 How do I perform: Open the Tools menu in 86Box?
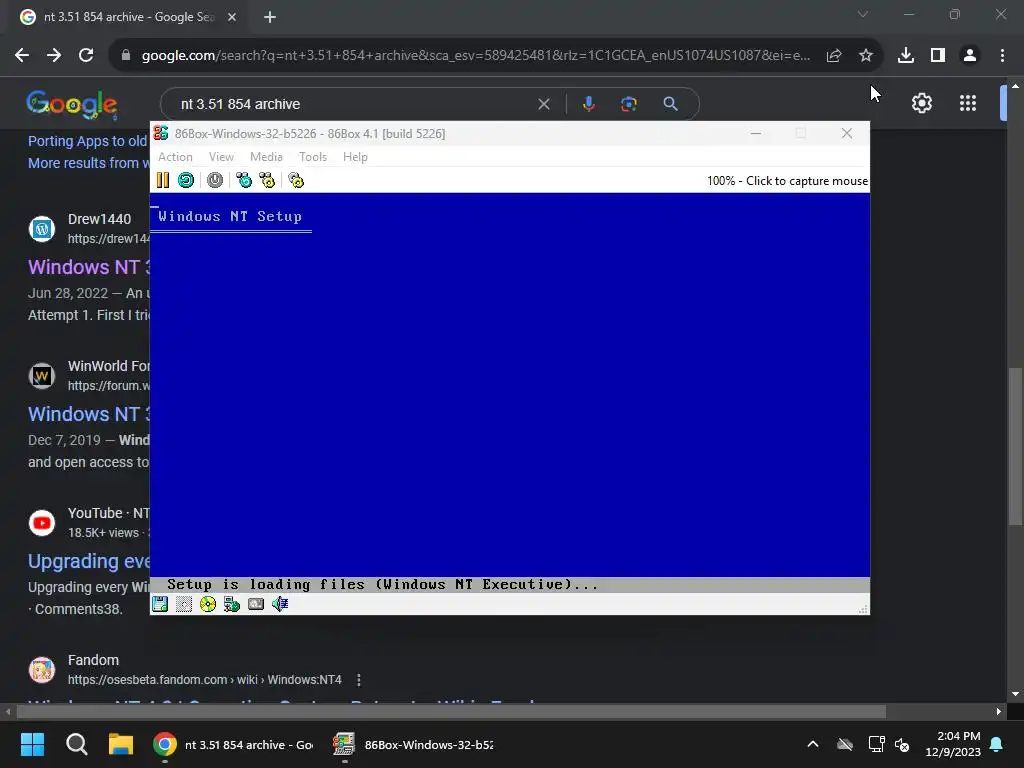[x=313, y=157]
